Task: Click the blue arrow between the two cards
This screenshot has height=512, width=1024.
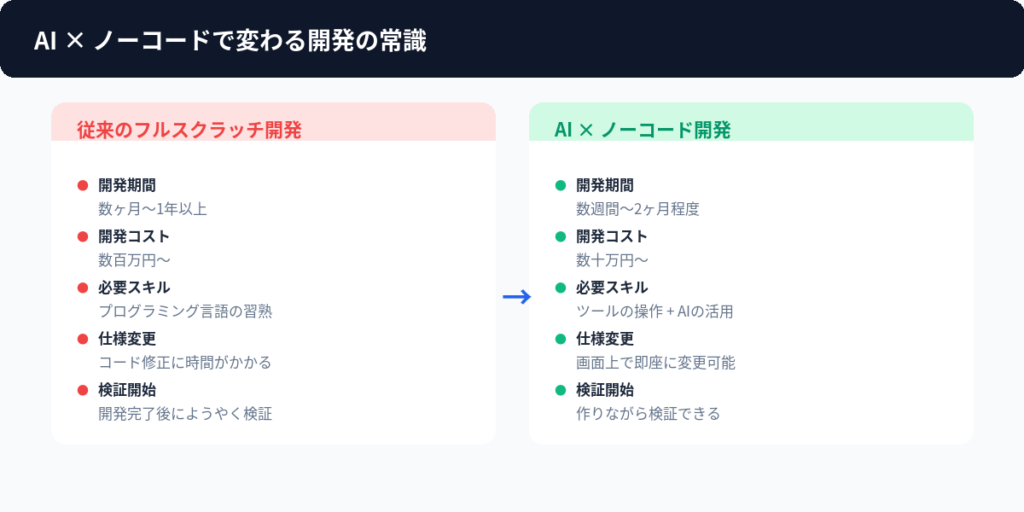Action: 516,297
